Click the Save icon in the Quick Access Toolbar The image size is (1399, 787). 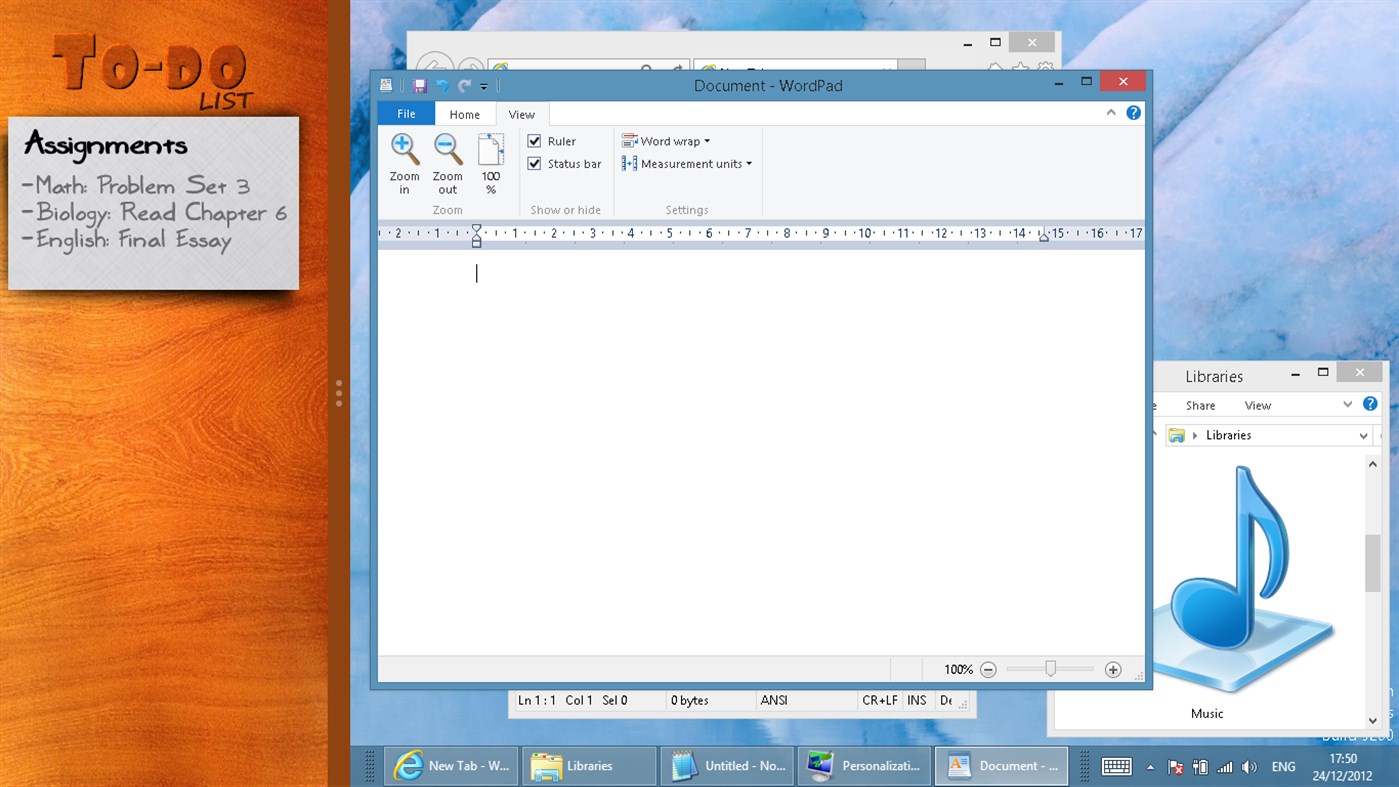tap(419, 85)
